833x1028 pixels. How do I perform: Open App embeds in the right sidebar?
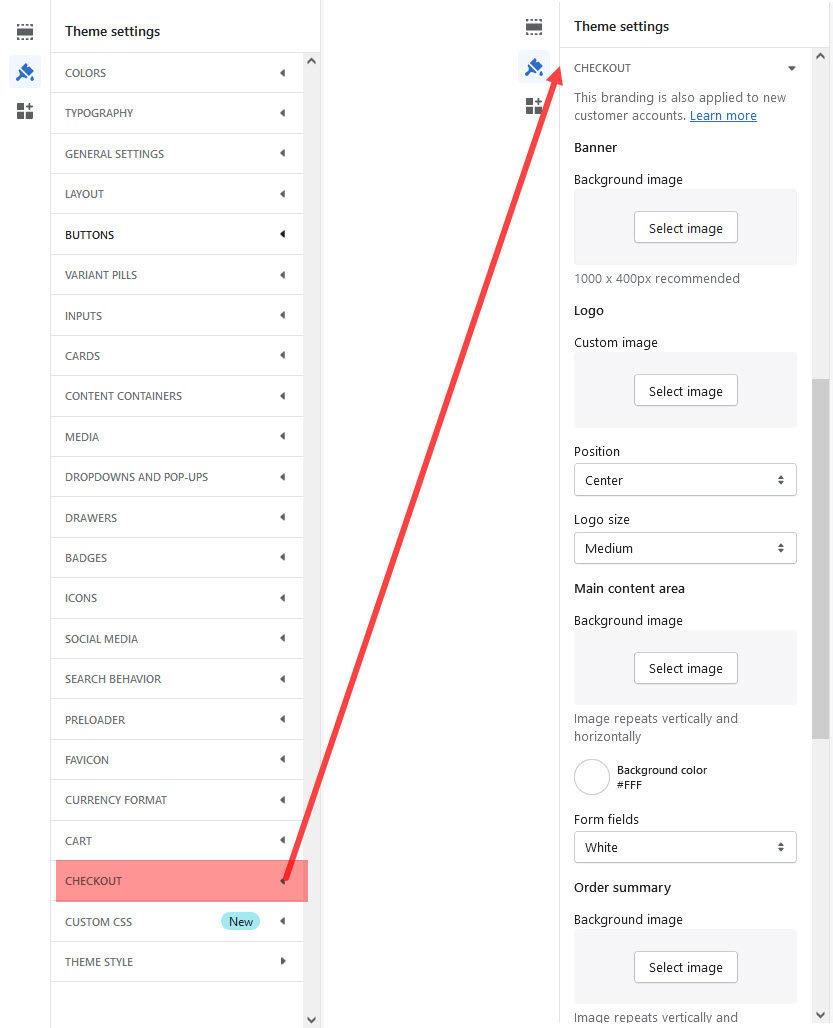coord(534,106)
